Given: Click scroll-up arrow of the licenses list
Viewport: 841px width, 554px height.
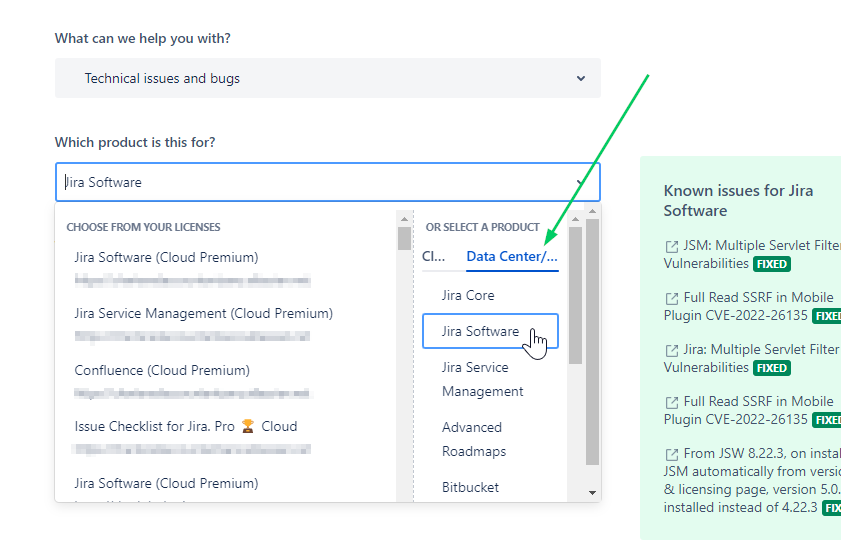Looking at the screenshot, I should (x=404, y=219).
